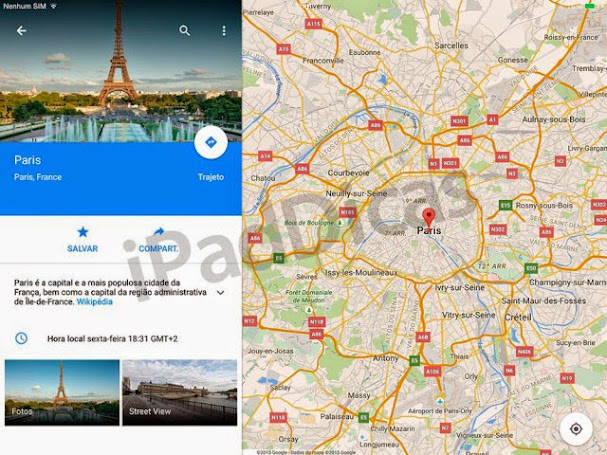Tap the back arrow icon
Image resolution: width=607 pixels, height=455 pixels.
tap(21, 31)
